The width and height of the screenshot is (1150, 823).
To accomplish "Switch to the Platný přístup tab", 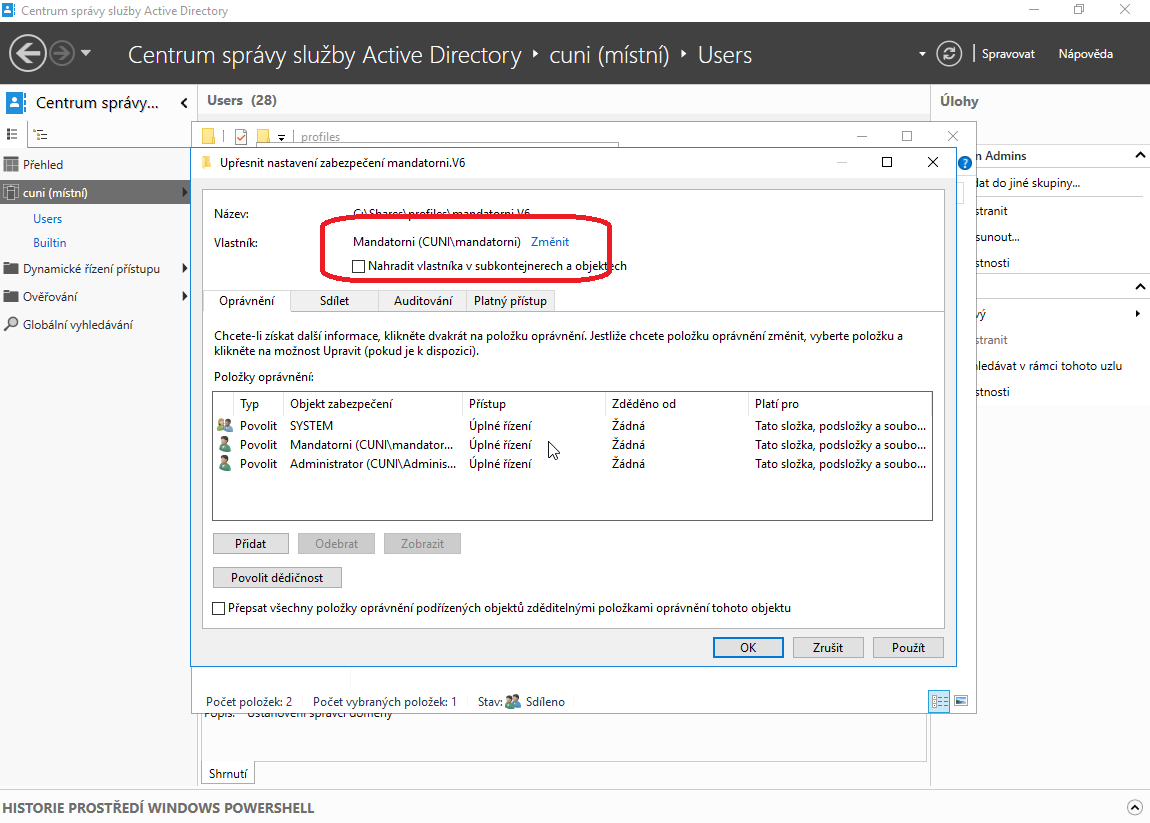I will pos(510,301).
